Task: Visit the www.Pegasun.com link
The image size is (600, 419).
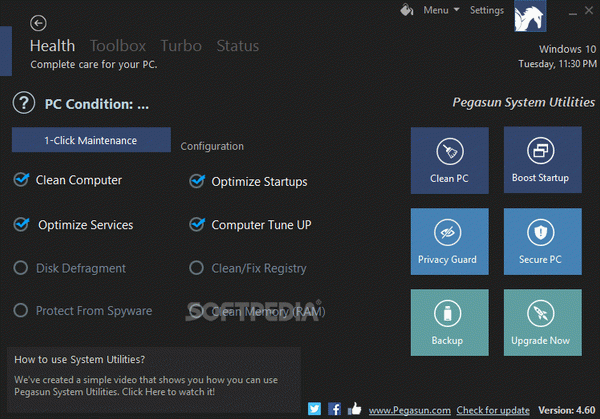Action: (409, 411)
